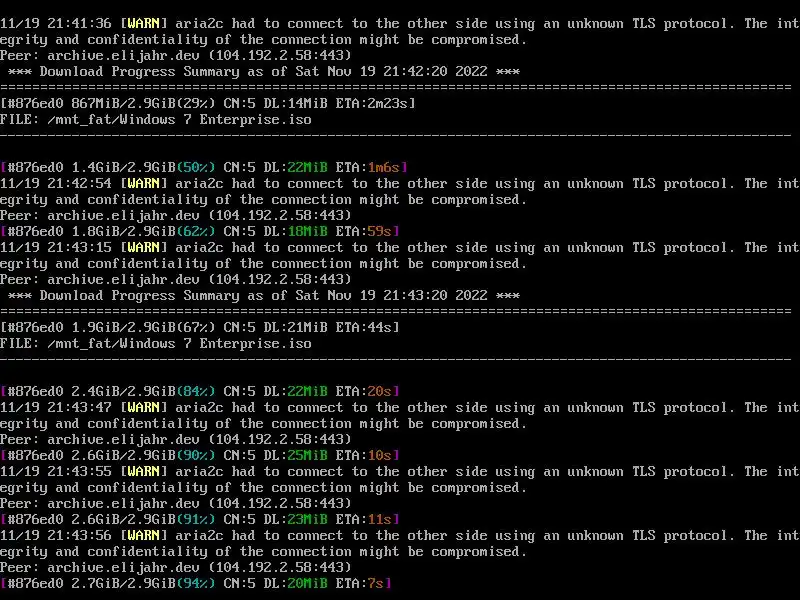Click DL:21MiB download speed

click(x=295, y=328)
